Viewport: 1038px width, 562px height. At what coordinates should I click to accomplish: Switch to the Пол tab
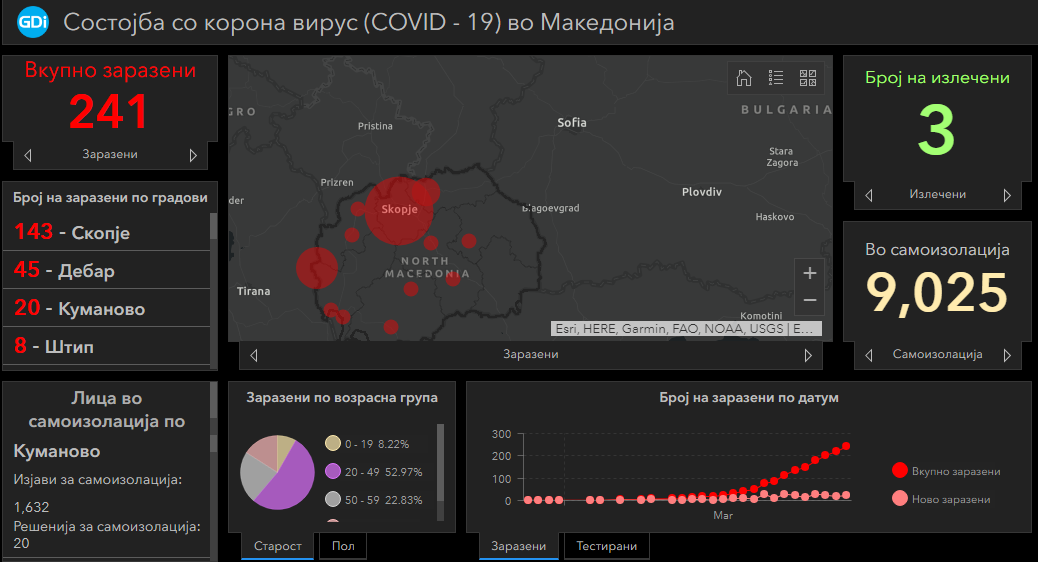tap(343, 546)
